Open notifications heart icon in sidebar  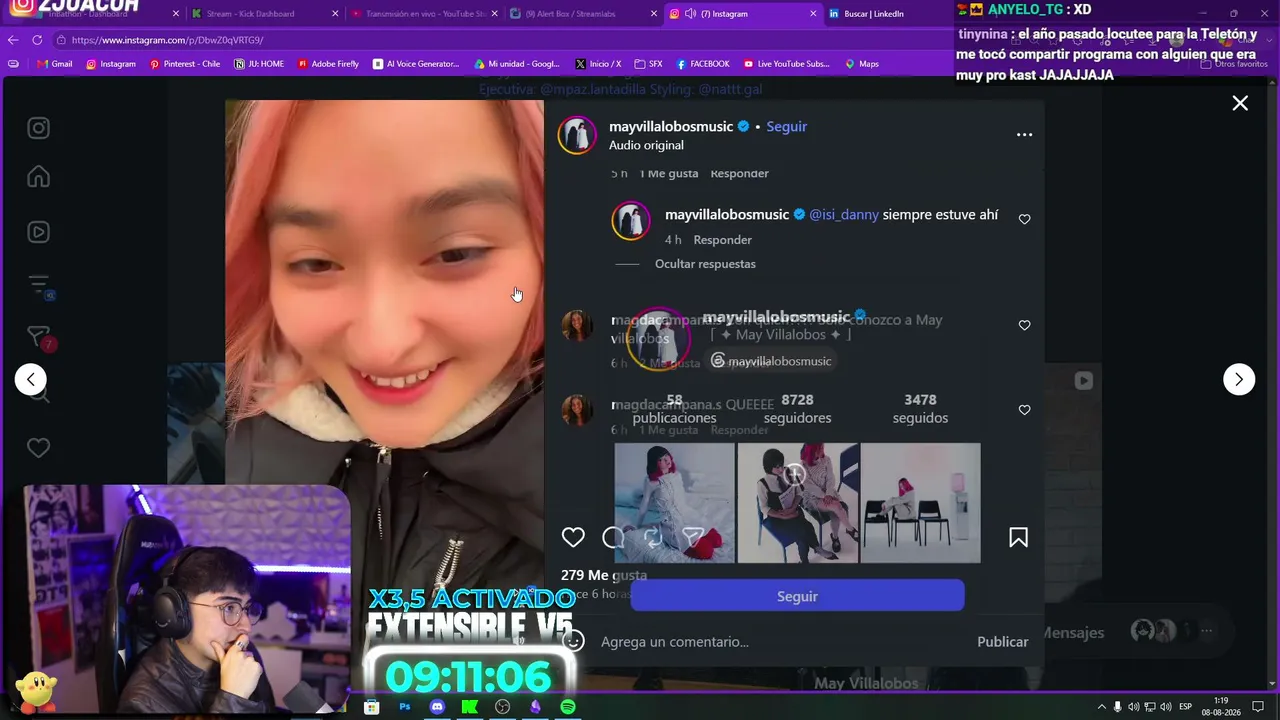pyautogui.click(x=38, y=448)
